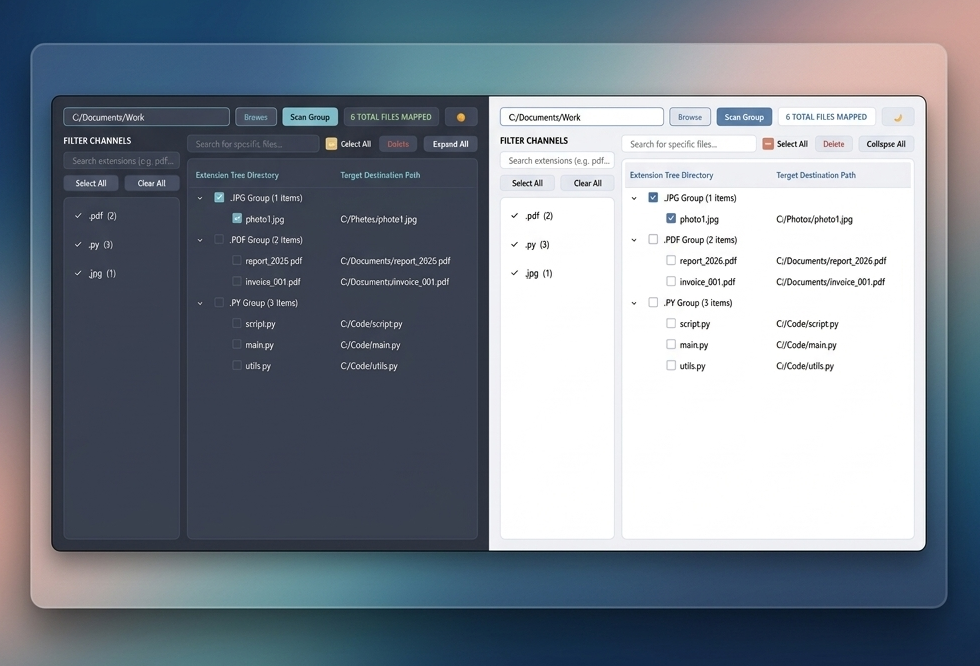Click Scan Group button in light panel
This screenshot has height=666, width=980.
point(744,117)
